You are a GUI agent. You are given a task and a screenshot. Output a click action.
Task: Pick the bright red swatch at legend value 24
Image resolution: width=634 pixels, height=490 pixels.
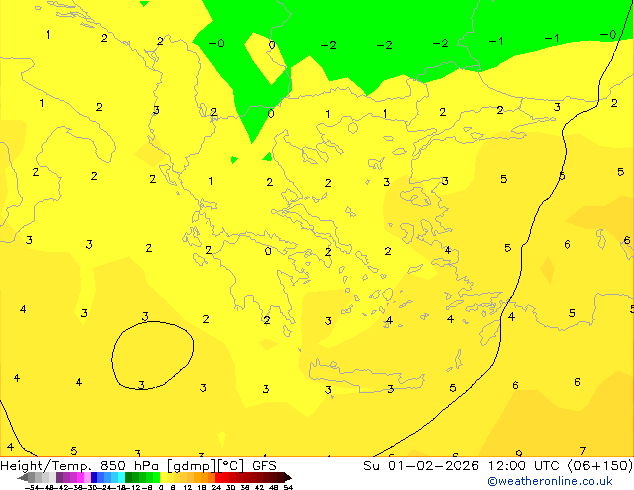(x=218, y=477)
